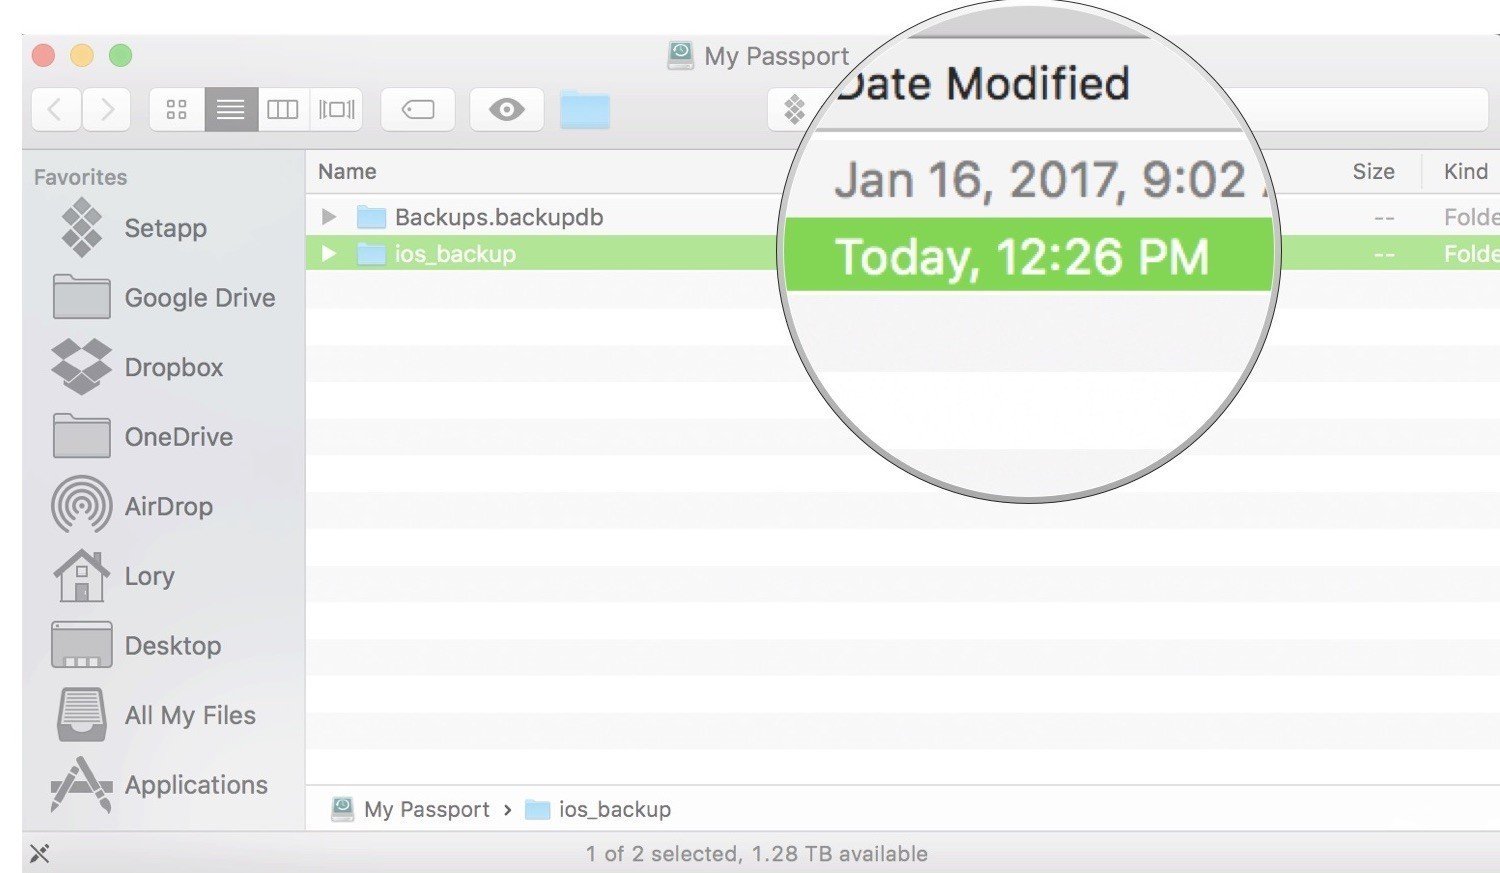The image size is (1500, 873).
Task: Open the Edit Tags button
Action: 418,109
